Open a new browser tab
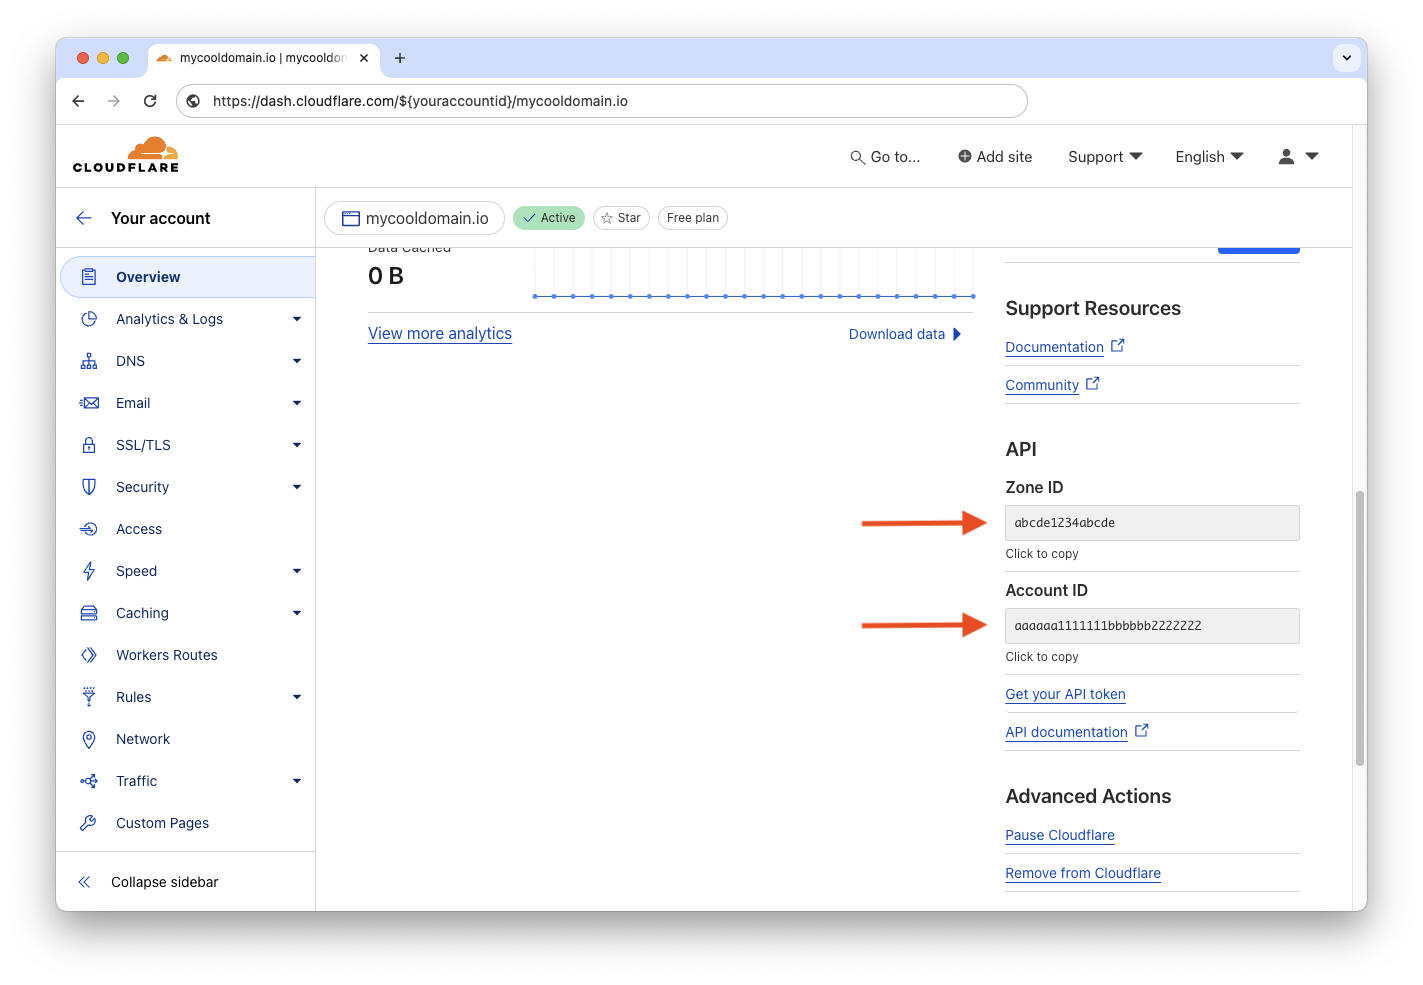 coord(400,58)
